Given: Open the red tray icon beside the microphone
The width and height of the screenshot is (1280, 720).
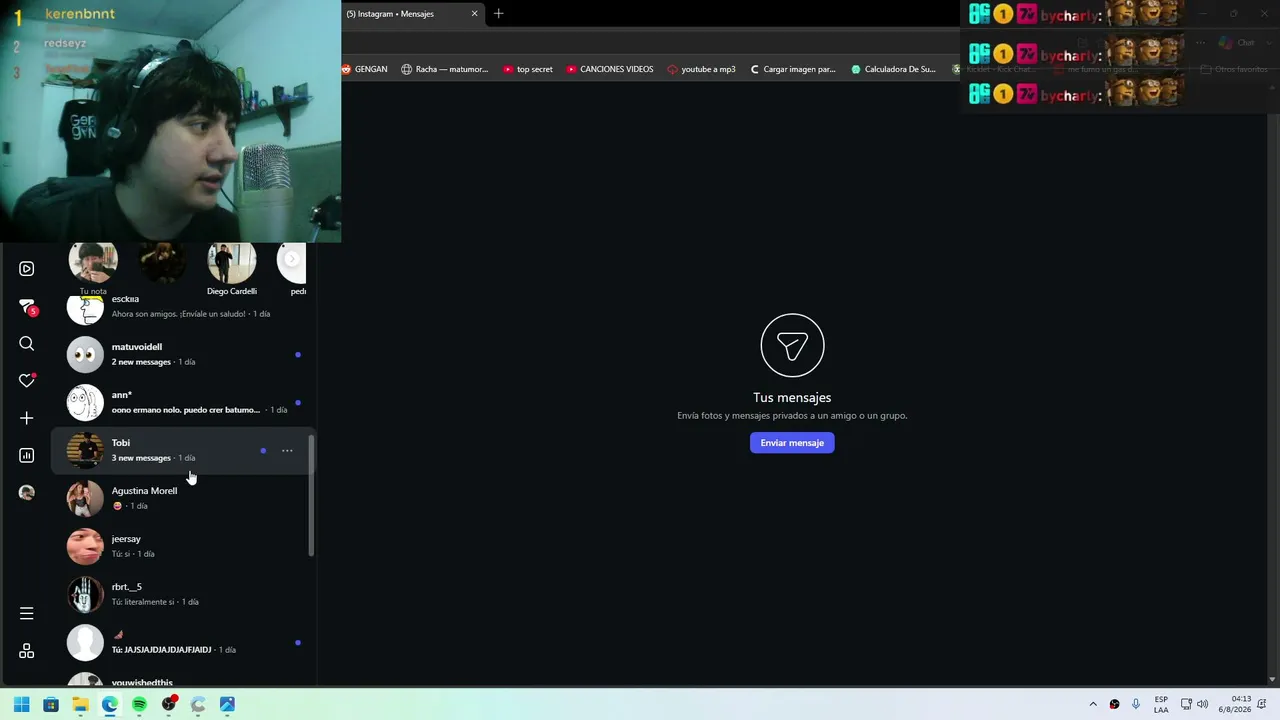Looking at the screenshot, I should (x=1115, y=704).
